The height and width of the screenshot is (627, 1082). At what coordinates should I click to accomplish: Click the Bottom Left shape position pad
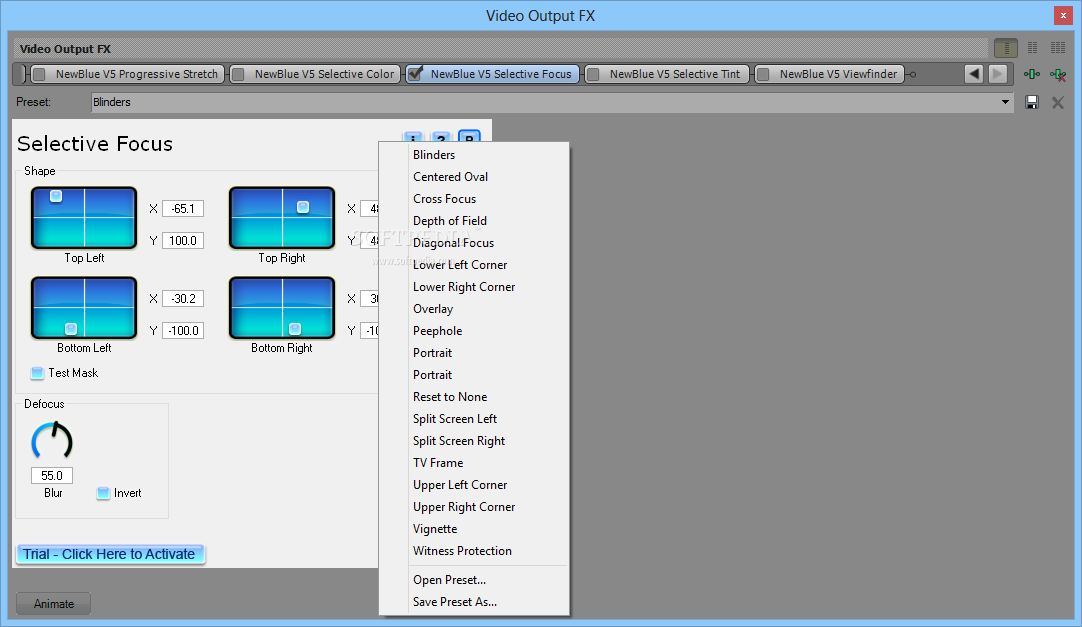(84, 308)
